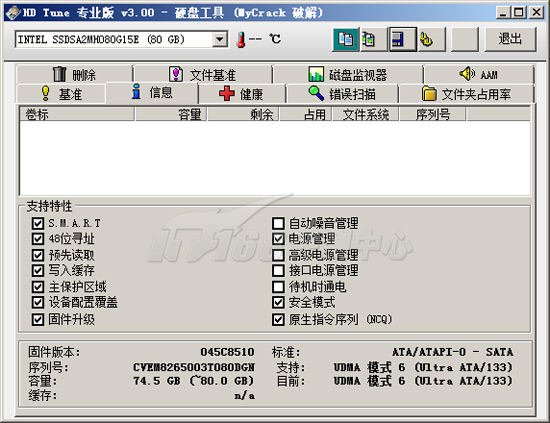Open the 文件夹占用率 folder usage tab
Image resolution: width=550 pixels, height=423 pixels.
(x=466, y=94)
